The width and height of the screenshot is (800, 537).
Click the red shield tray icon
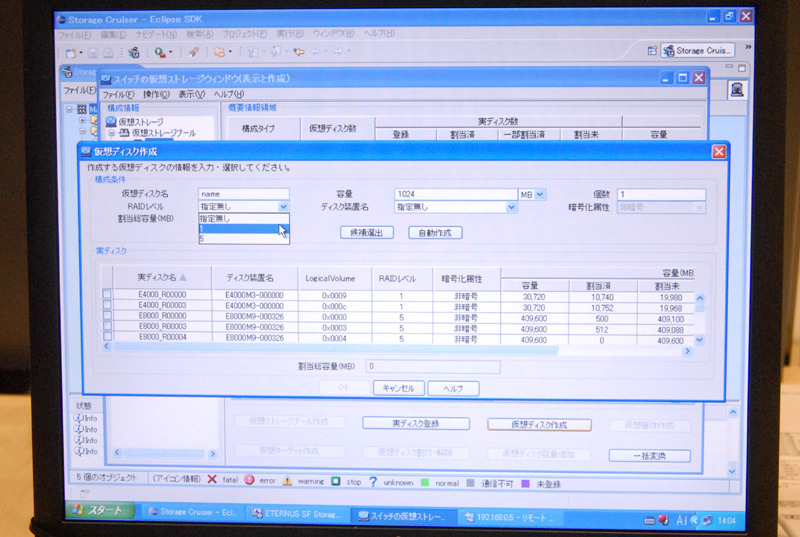click(663, 520)
